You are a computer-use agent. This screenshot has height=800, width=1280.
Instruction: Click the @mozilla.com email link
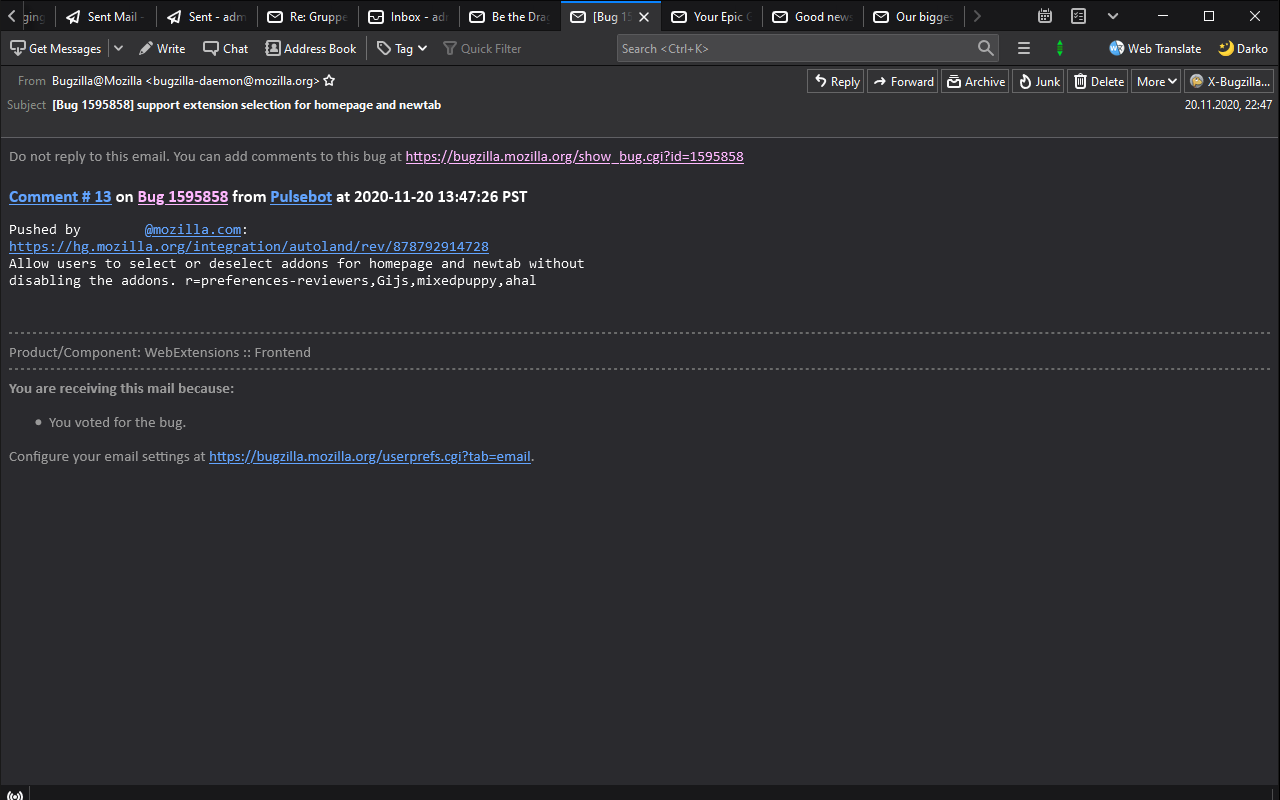click(193, 229)
